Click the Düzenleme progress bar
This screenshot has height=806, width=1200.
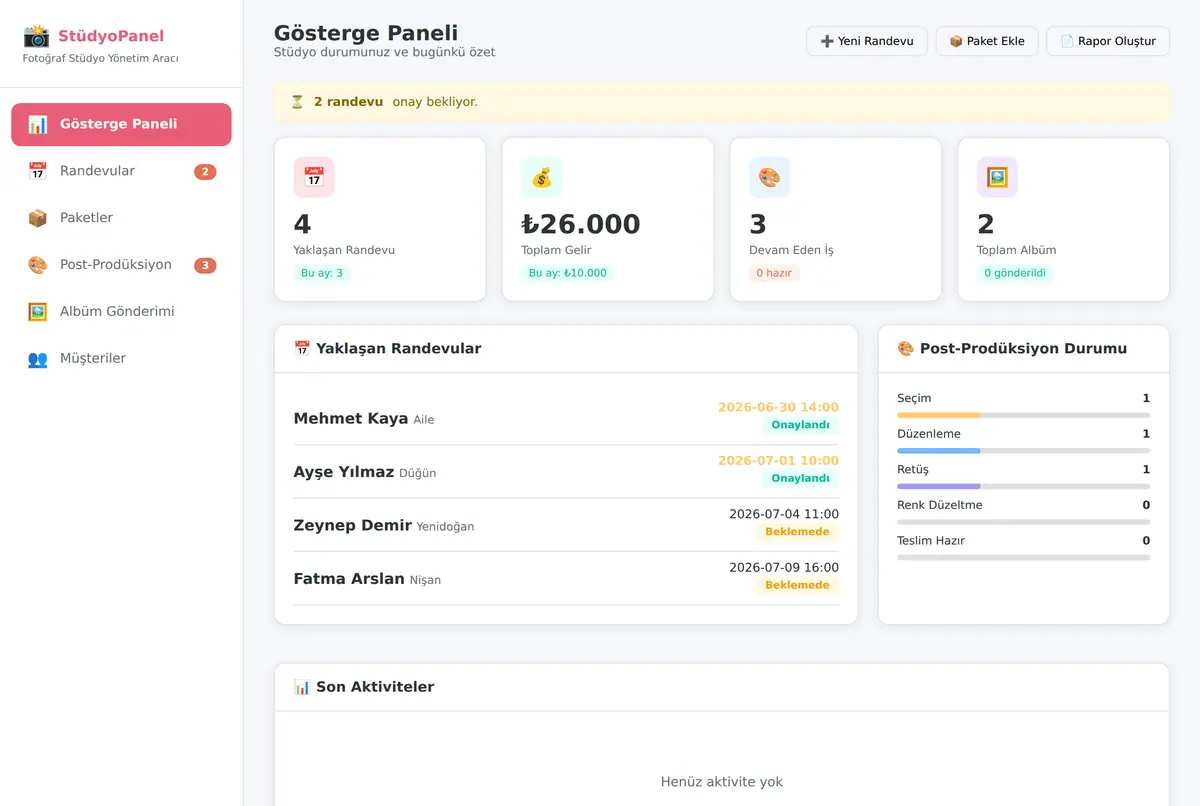click(x=1023, y=451)
